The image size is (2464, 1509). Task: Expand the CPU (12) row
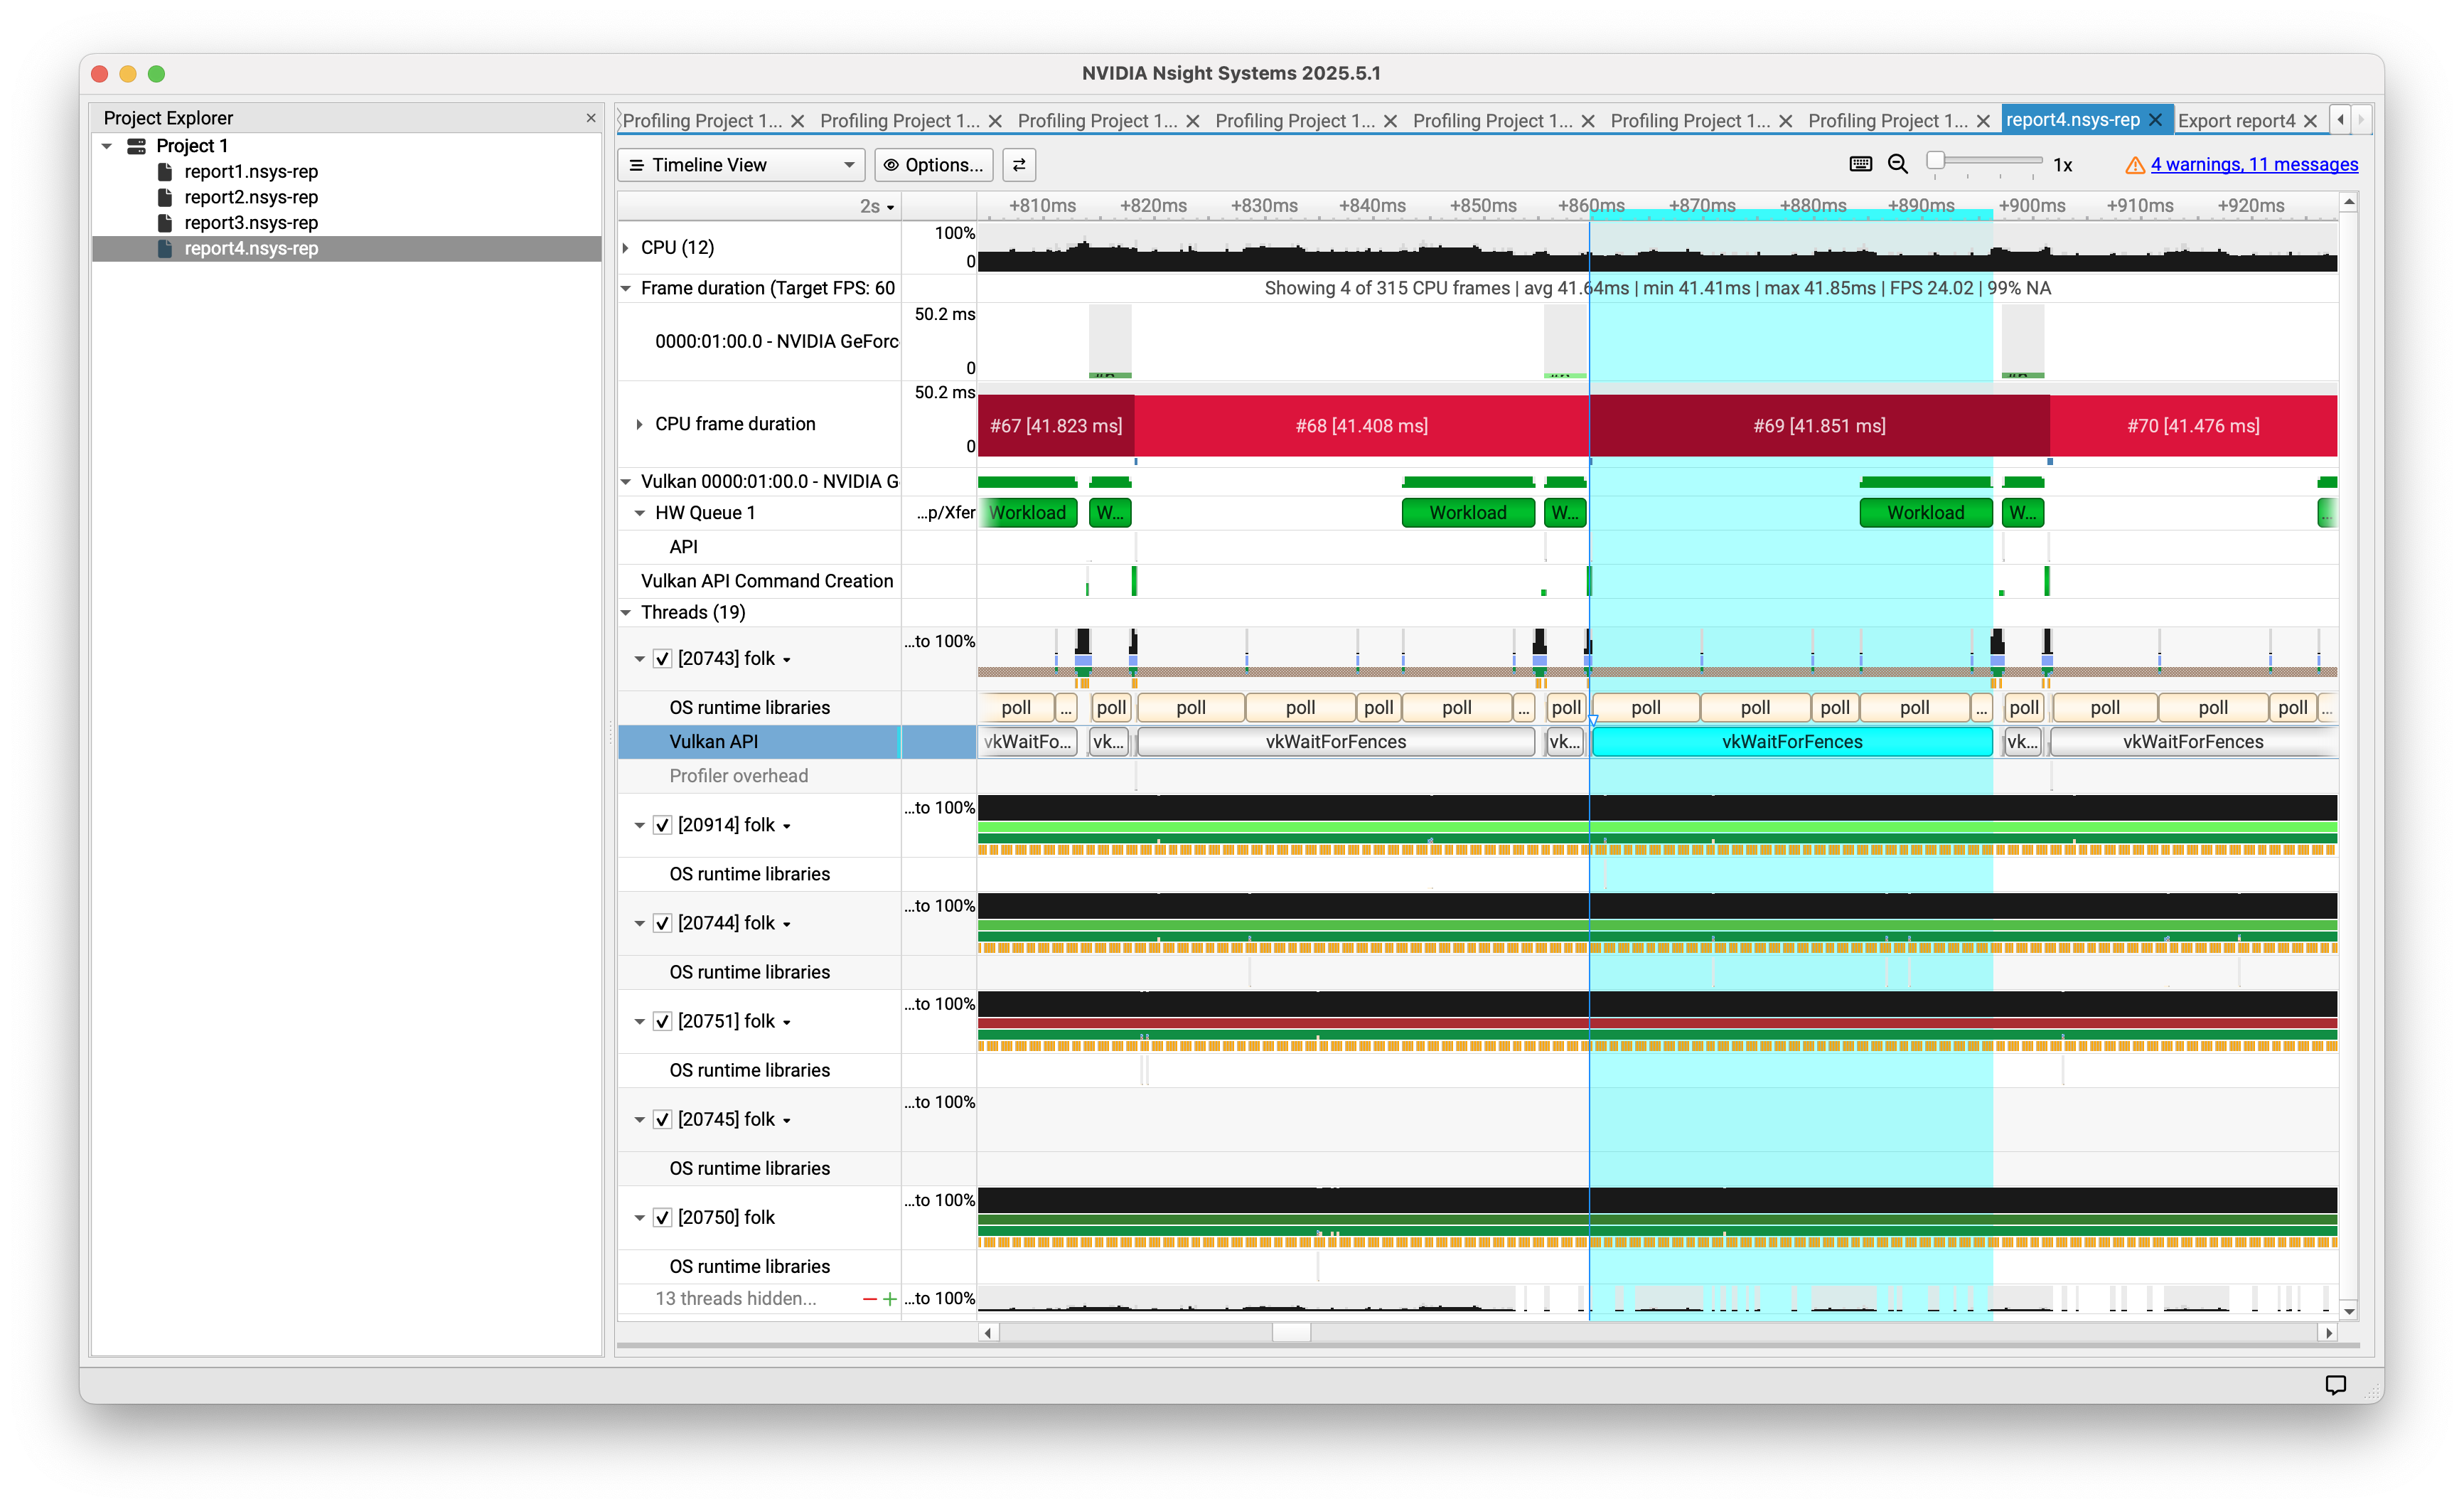pos(626,247)
